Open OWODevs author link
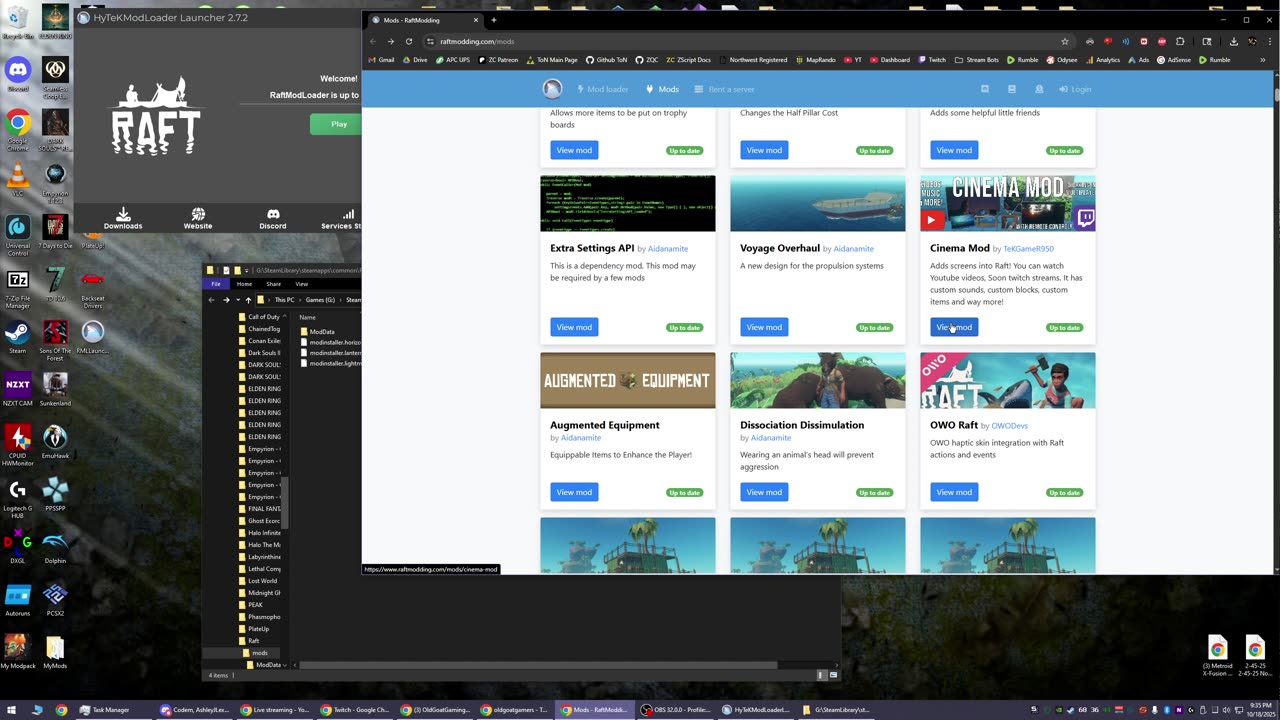1280x720 pixels. point(1009,426)
